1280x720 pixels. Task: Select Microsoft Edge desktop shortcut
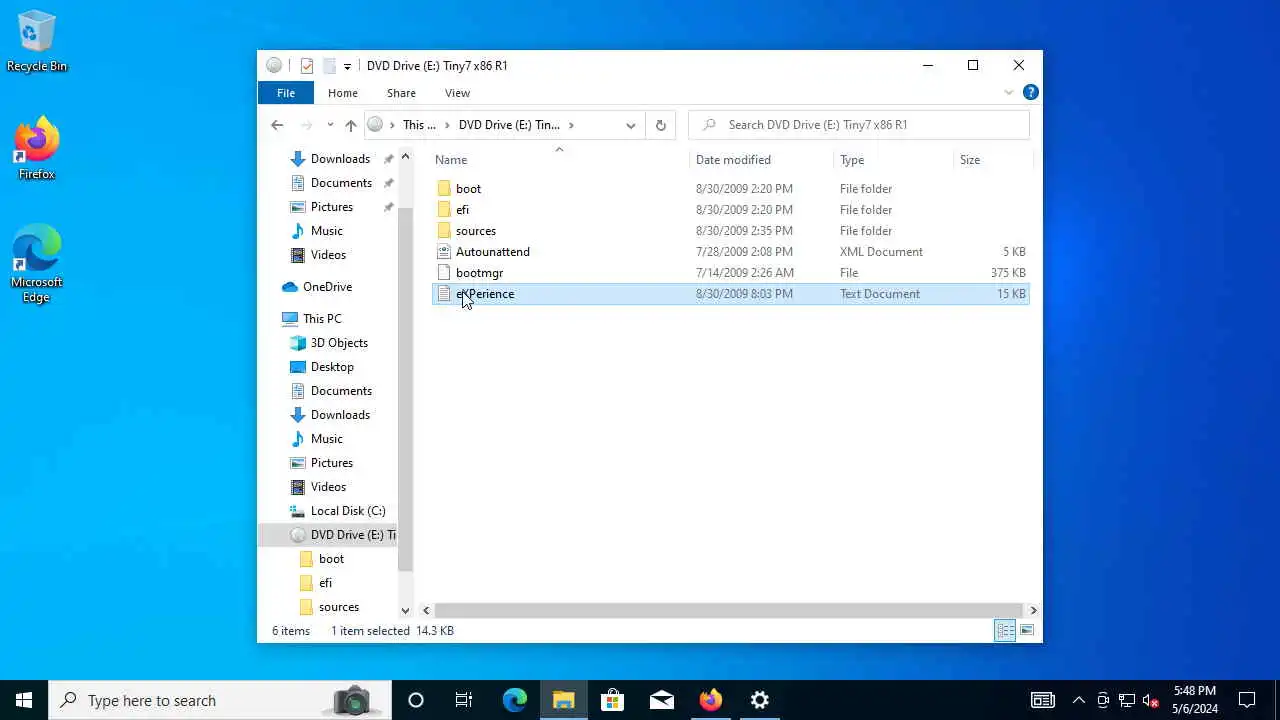point(37,264)
